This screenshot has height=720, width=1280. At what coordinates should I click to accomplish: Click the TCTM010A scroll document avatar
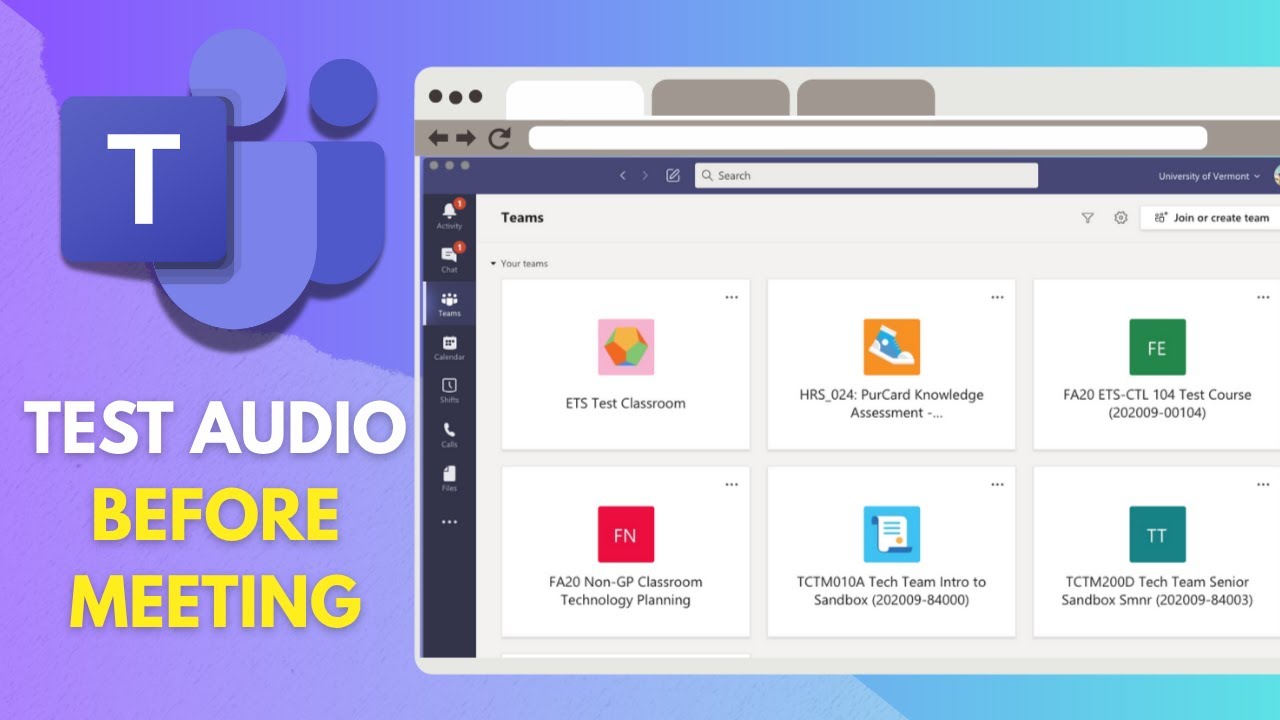pos(892,534)
